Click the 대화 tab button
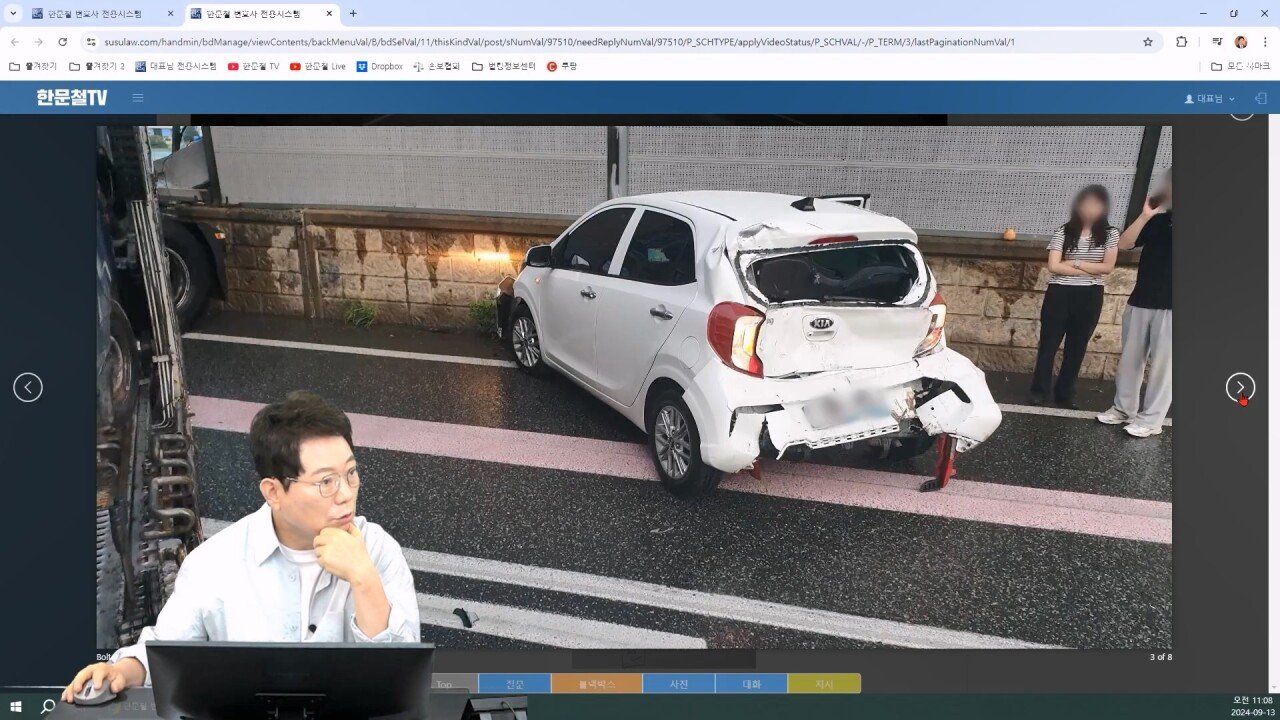The image size is (1280, 720). [x=751, y=684]
